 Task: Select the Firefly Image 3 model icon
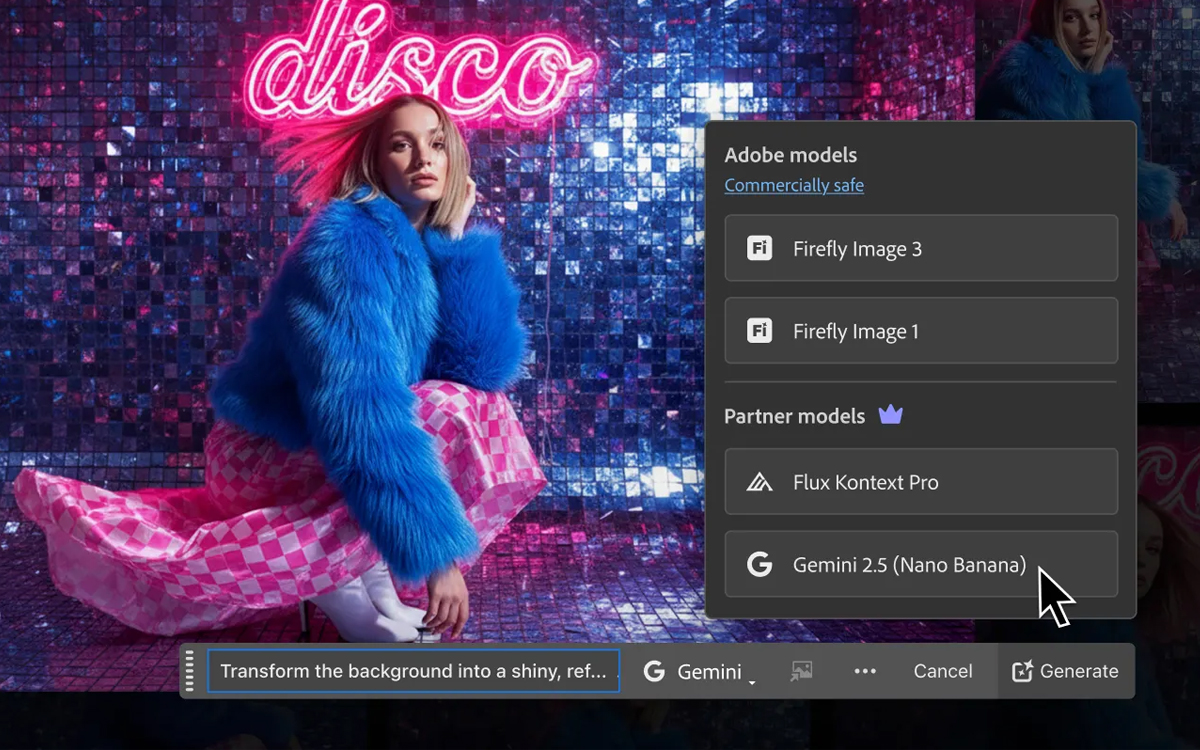coord(759,248)
